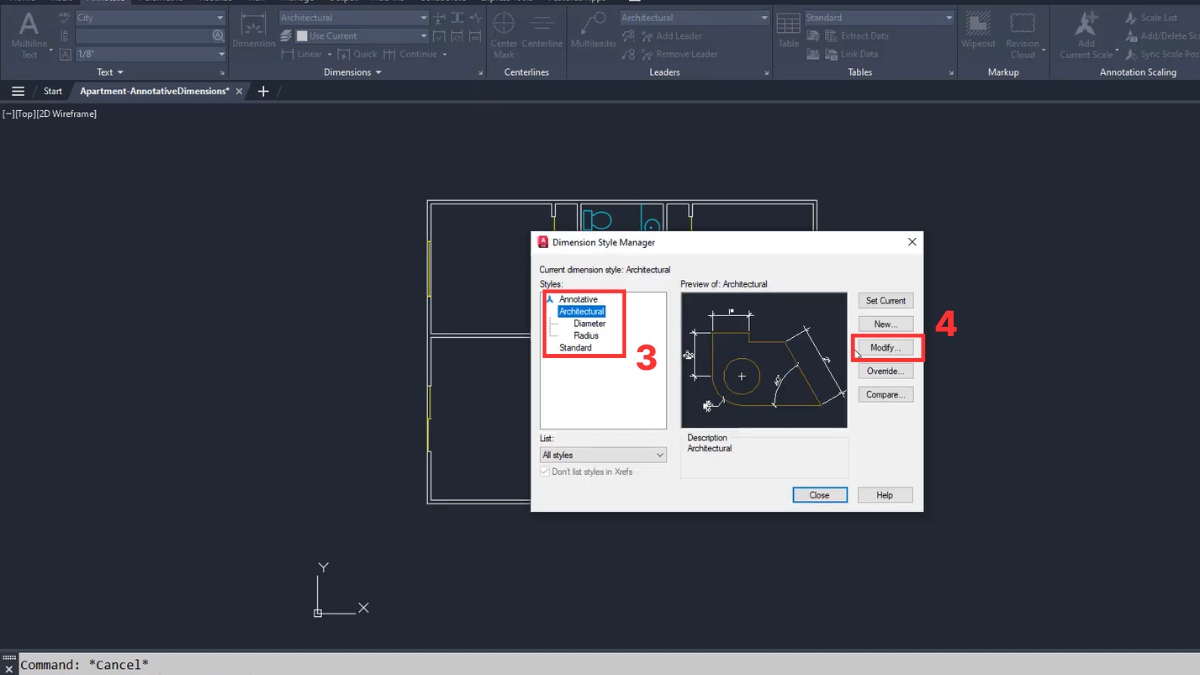Select the Annotative style in the list

click(x=578, y=300)
